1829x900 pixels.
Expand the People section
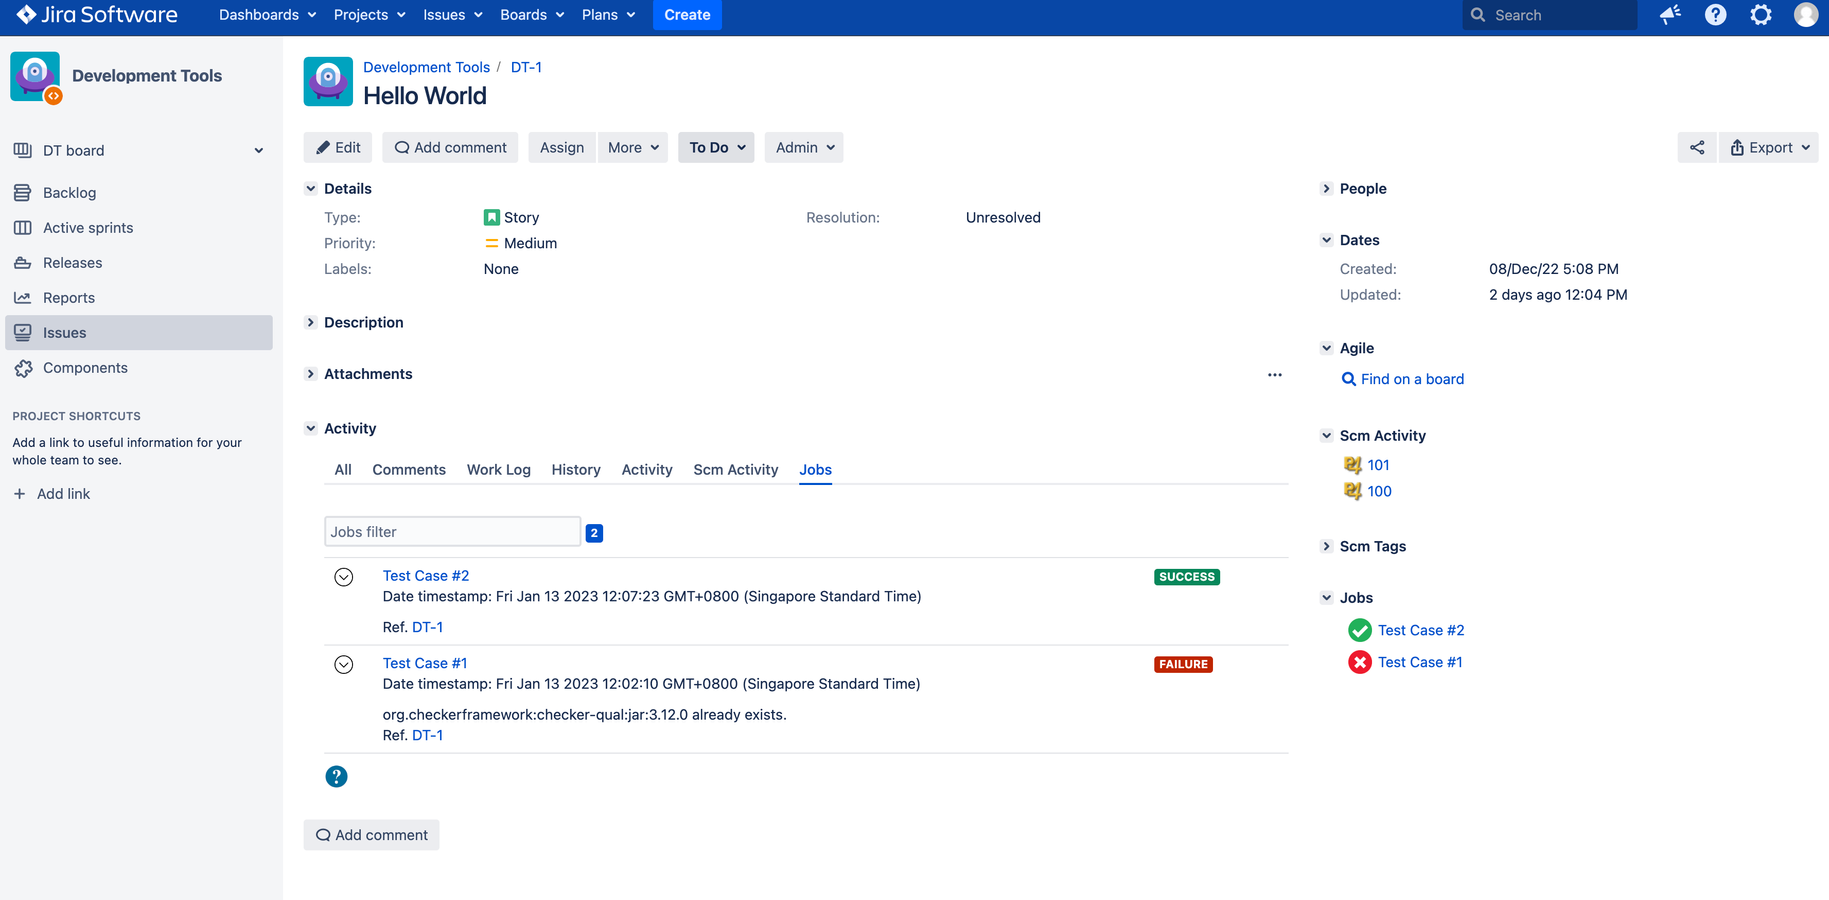(1326, 188)
